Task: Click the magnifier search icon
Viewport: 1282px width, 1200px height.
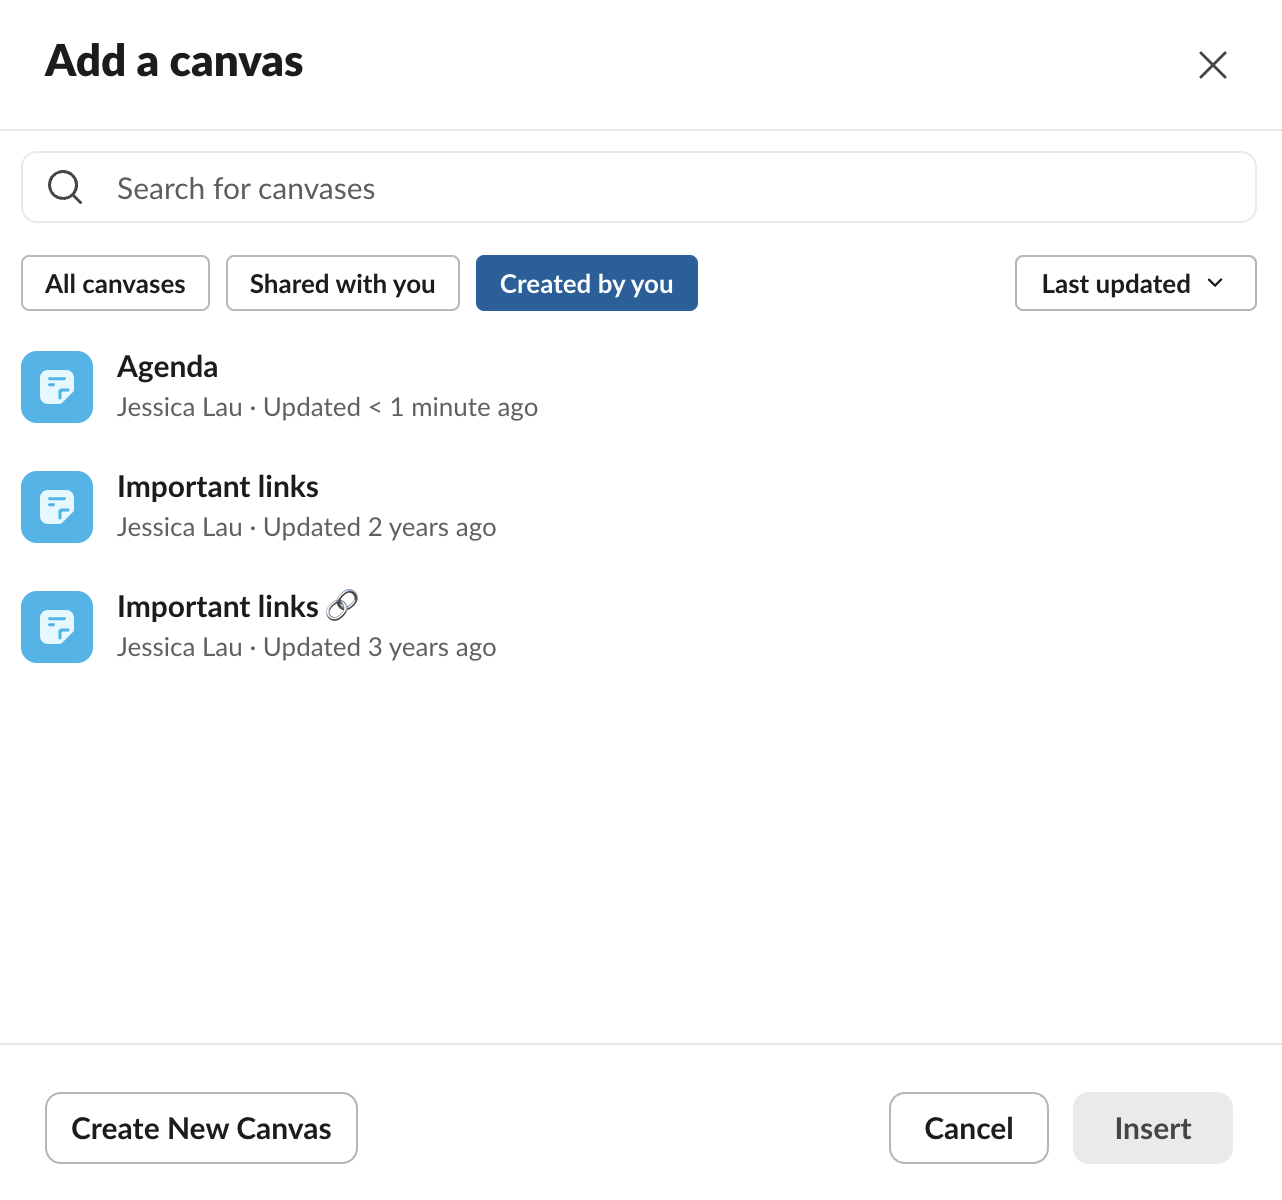Action: click(x=65, y=187)
